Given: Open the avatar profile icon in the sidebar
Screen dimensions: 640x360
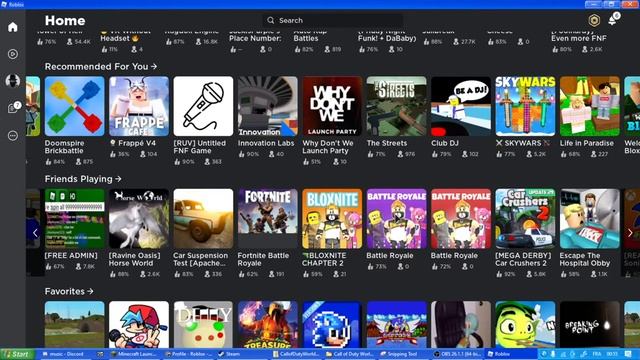Looking at the screenshot, I should tap(13, 81).
